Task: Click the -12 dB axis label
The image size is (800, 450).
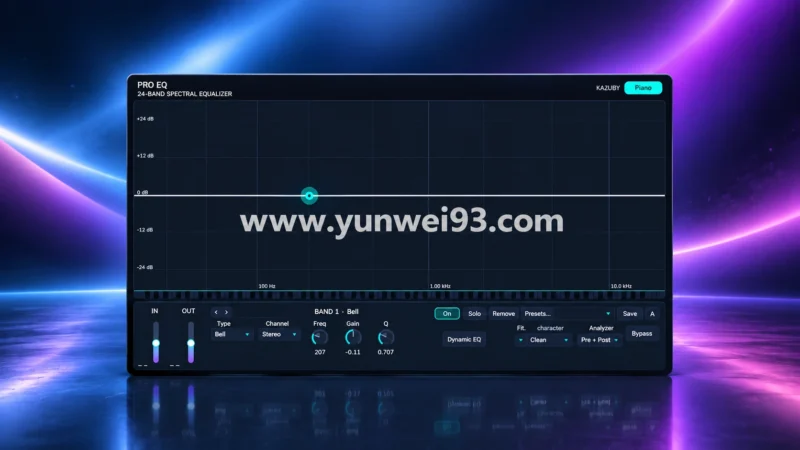Action: [145, 230]
